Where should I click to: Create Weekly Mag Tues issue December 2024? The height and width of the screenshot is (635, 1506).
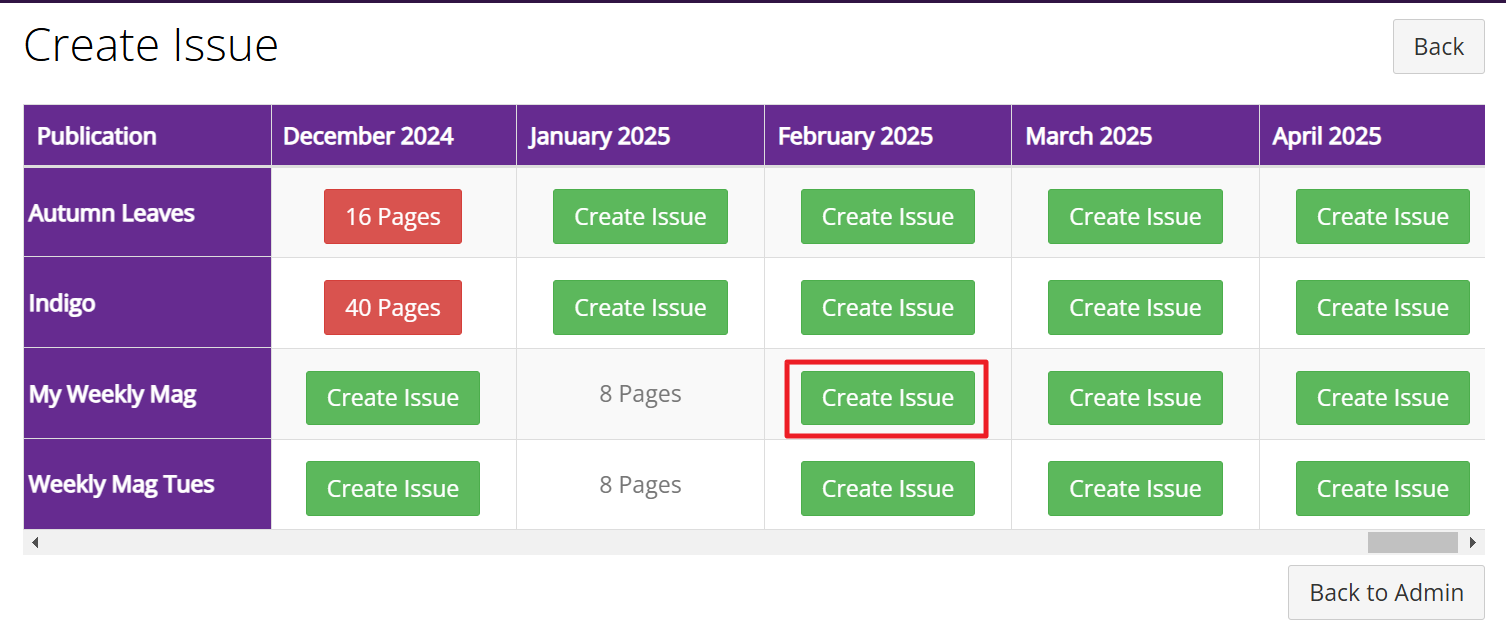(393, 488)
